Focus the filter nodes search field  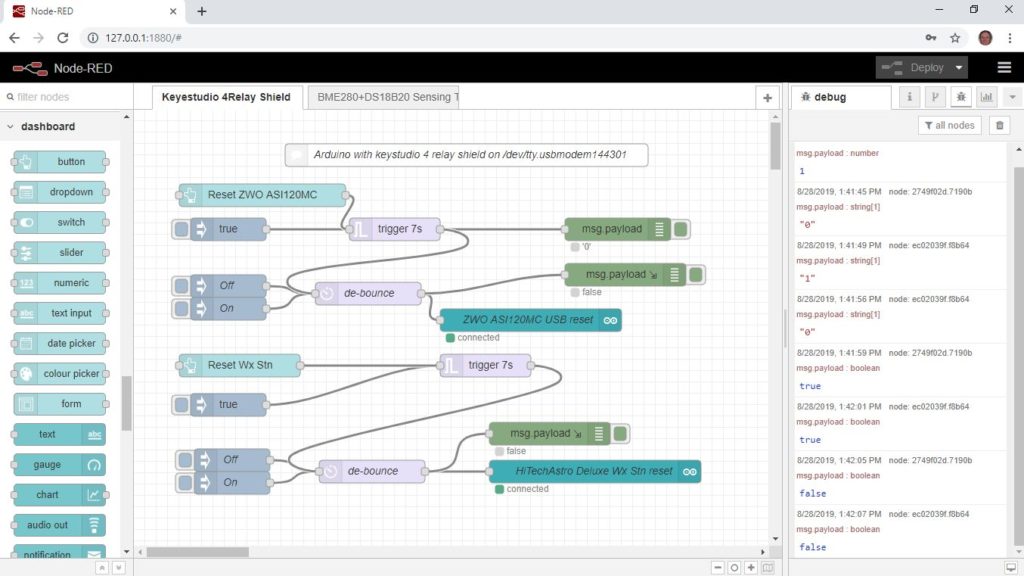pos(67,97)
